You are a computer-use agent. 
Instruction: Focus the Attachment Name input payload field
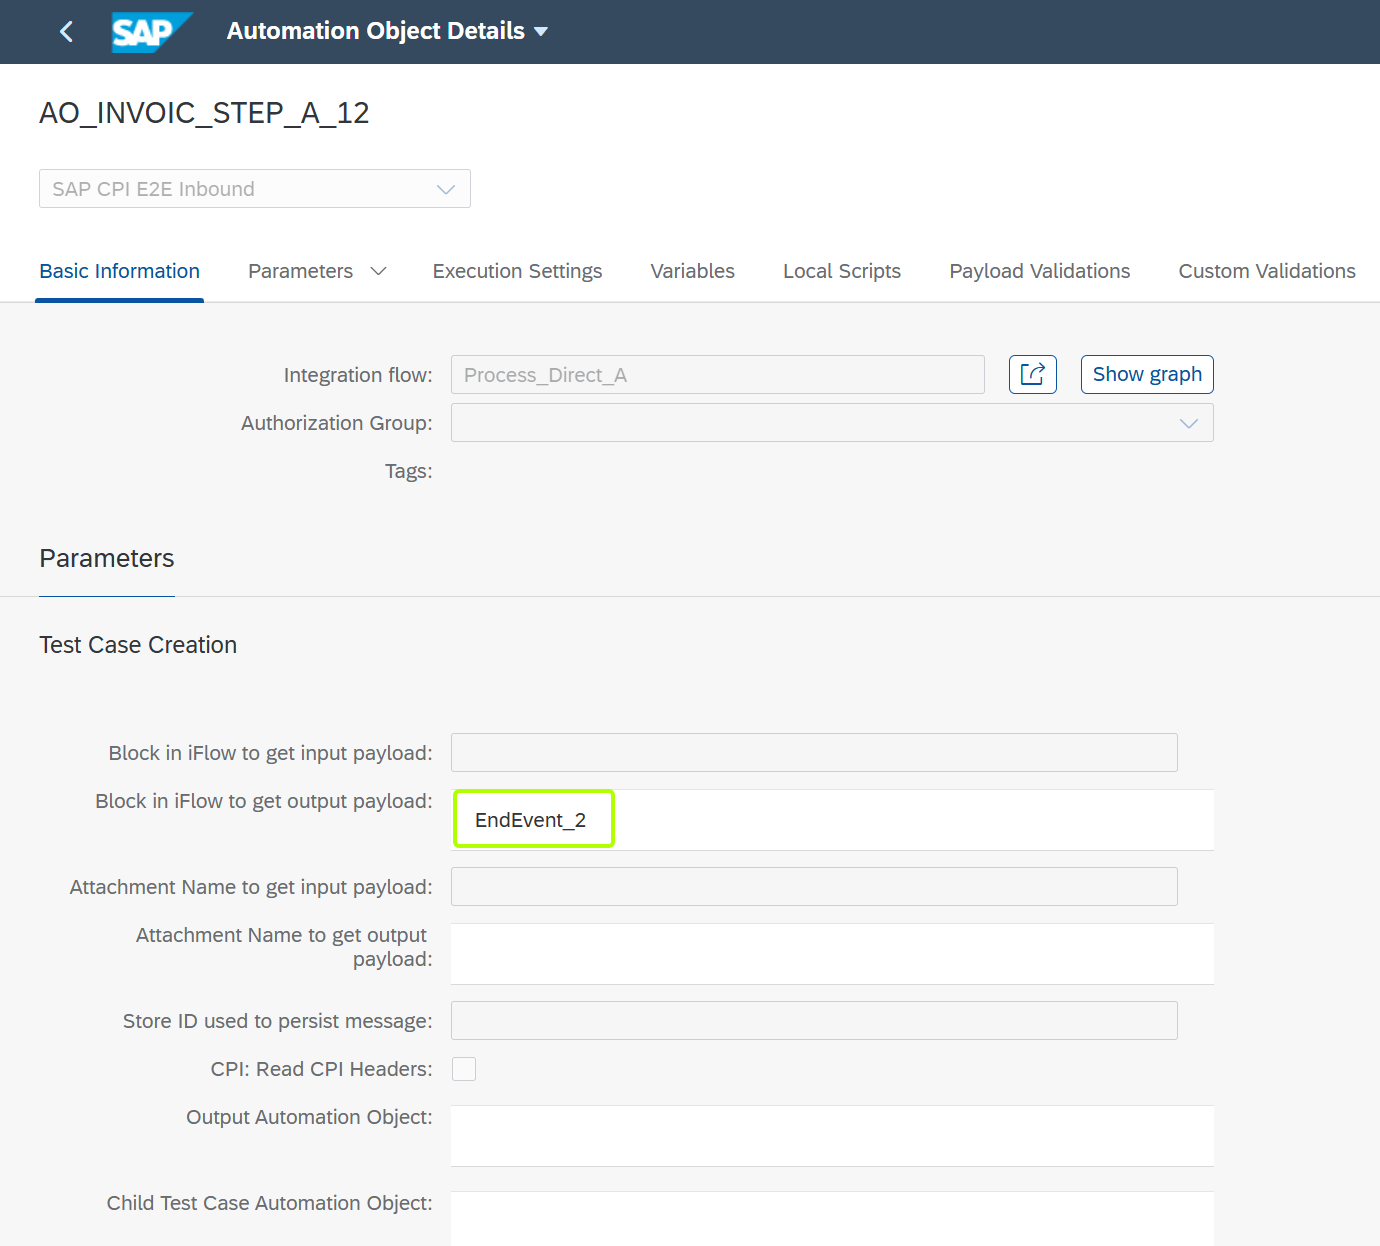(x=814, y=887)
